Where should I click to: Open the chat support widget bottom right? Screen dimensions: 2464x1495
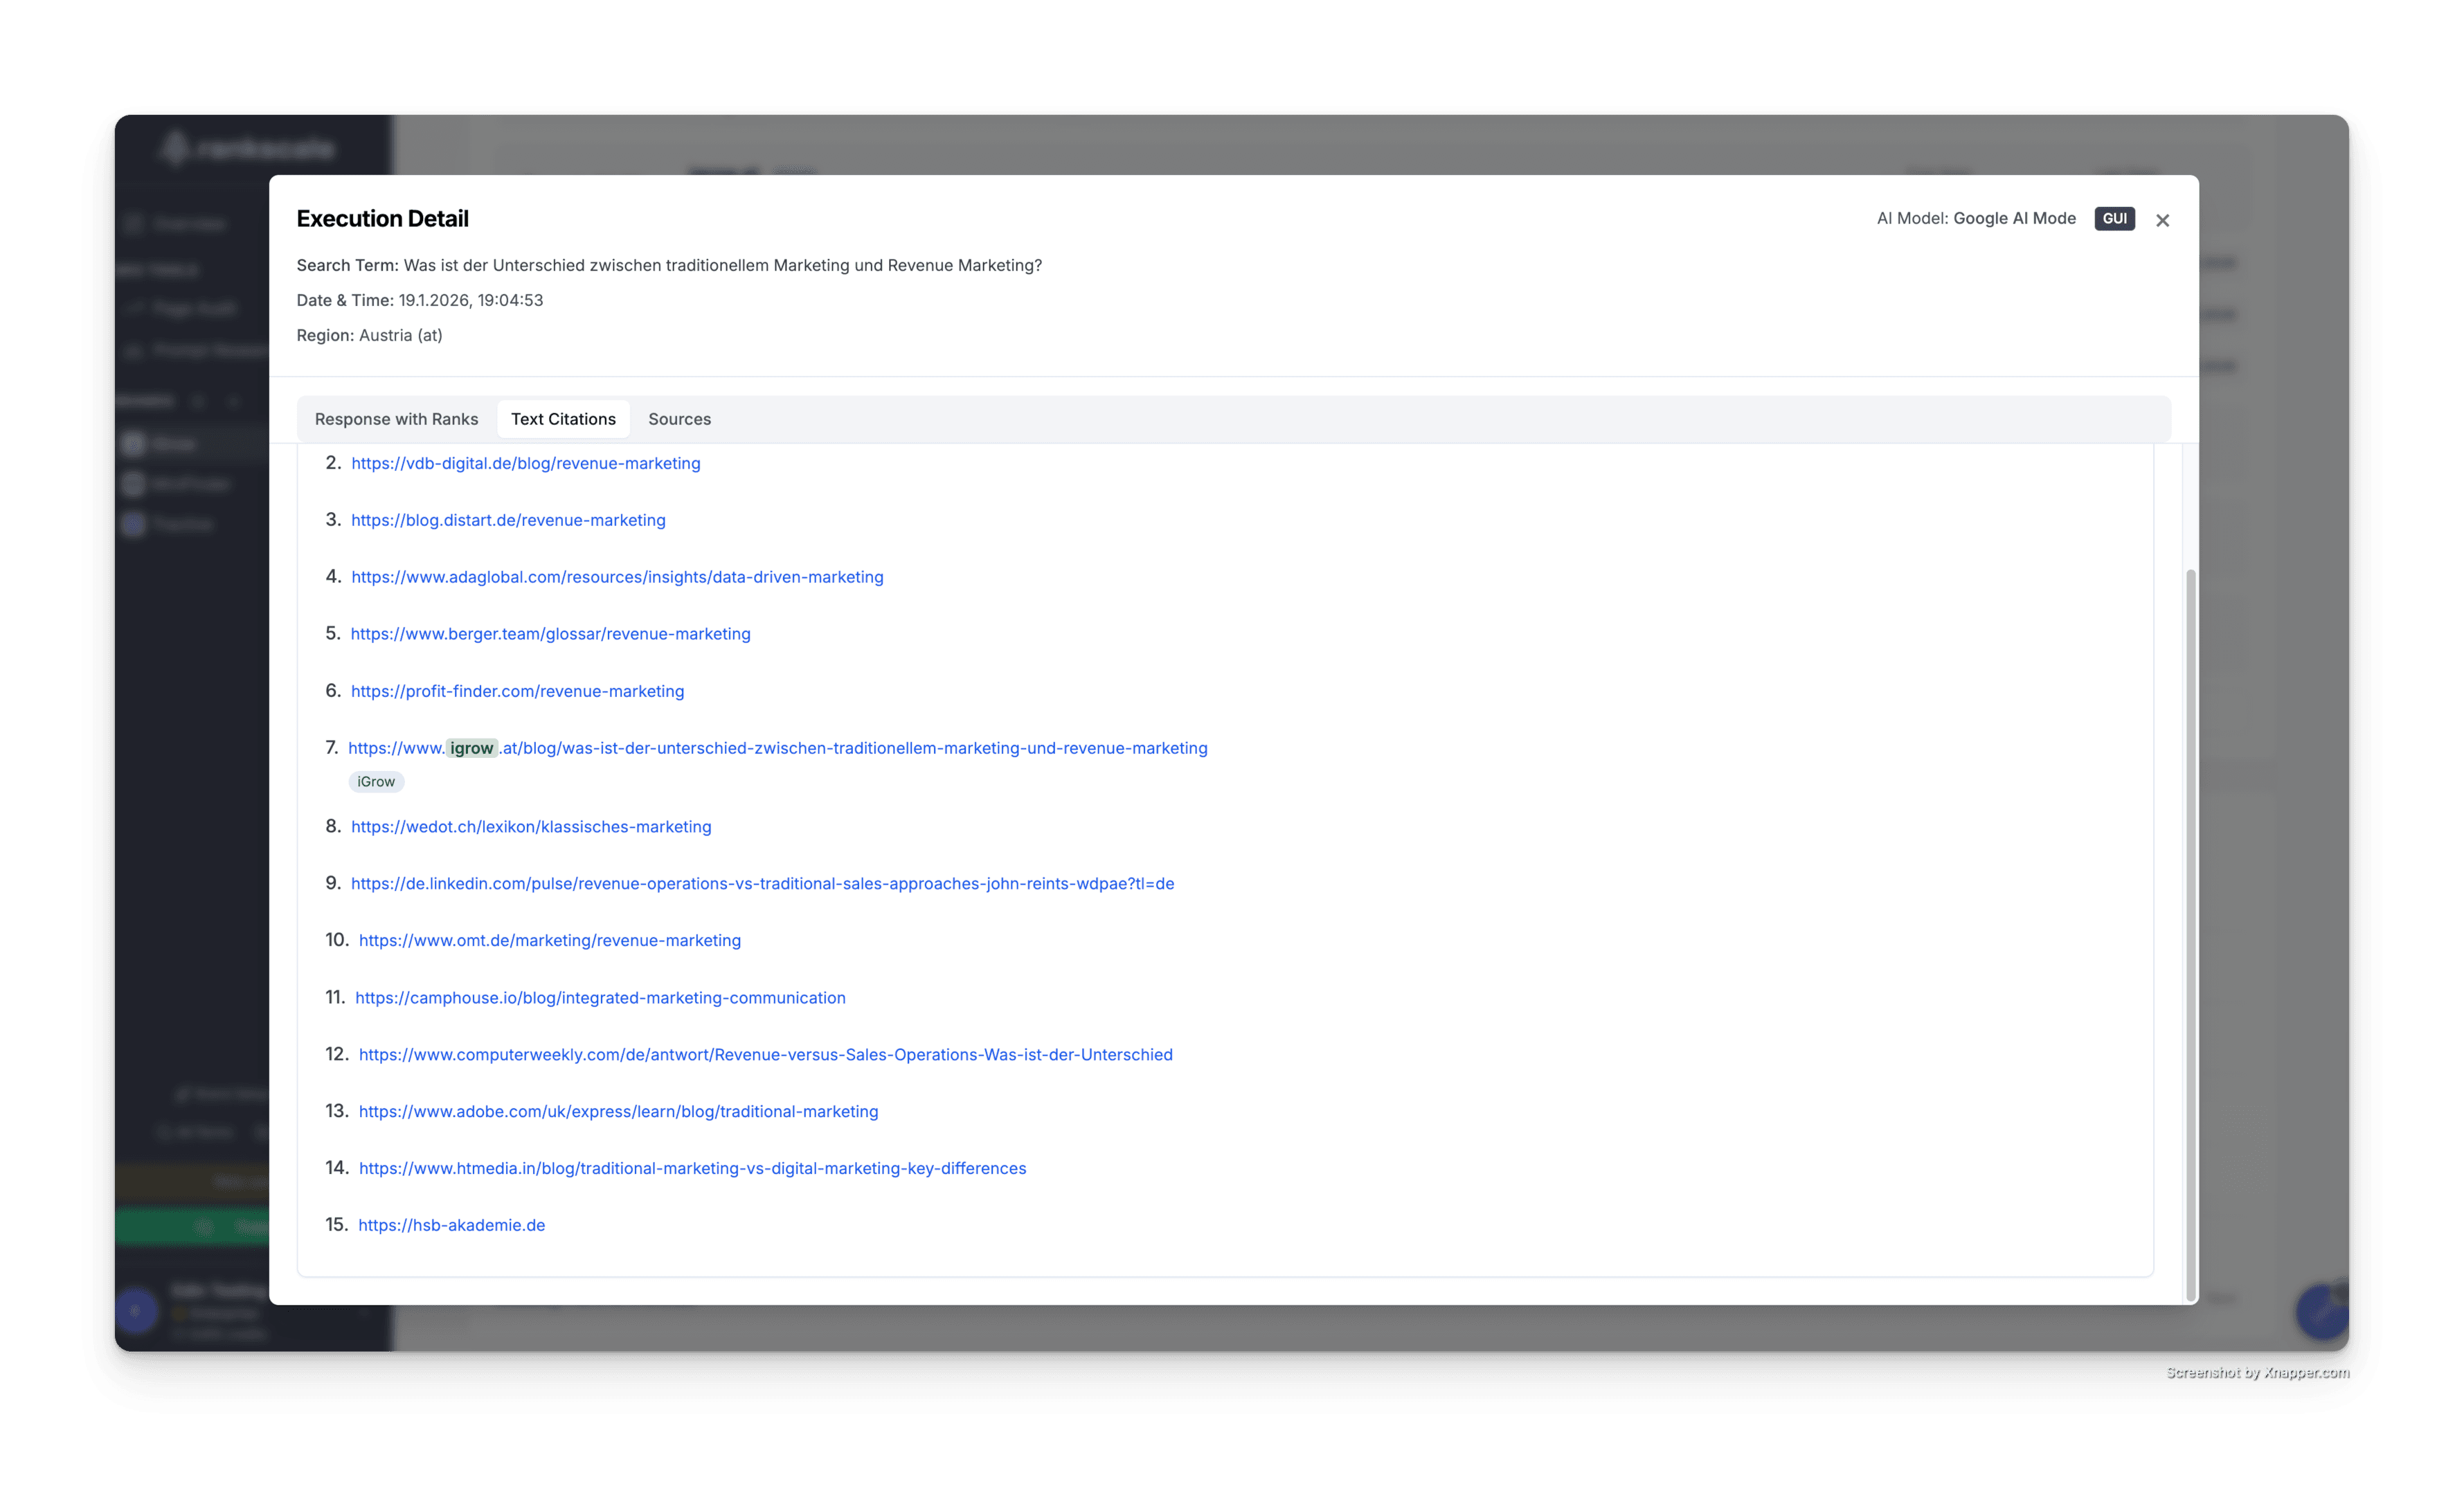[2322, 1313]
